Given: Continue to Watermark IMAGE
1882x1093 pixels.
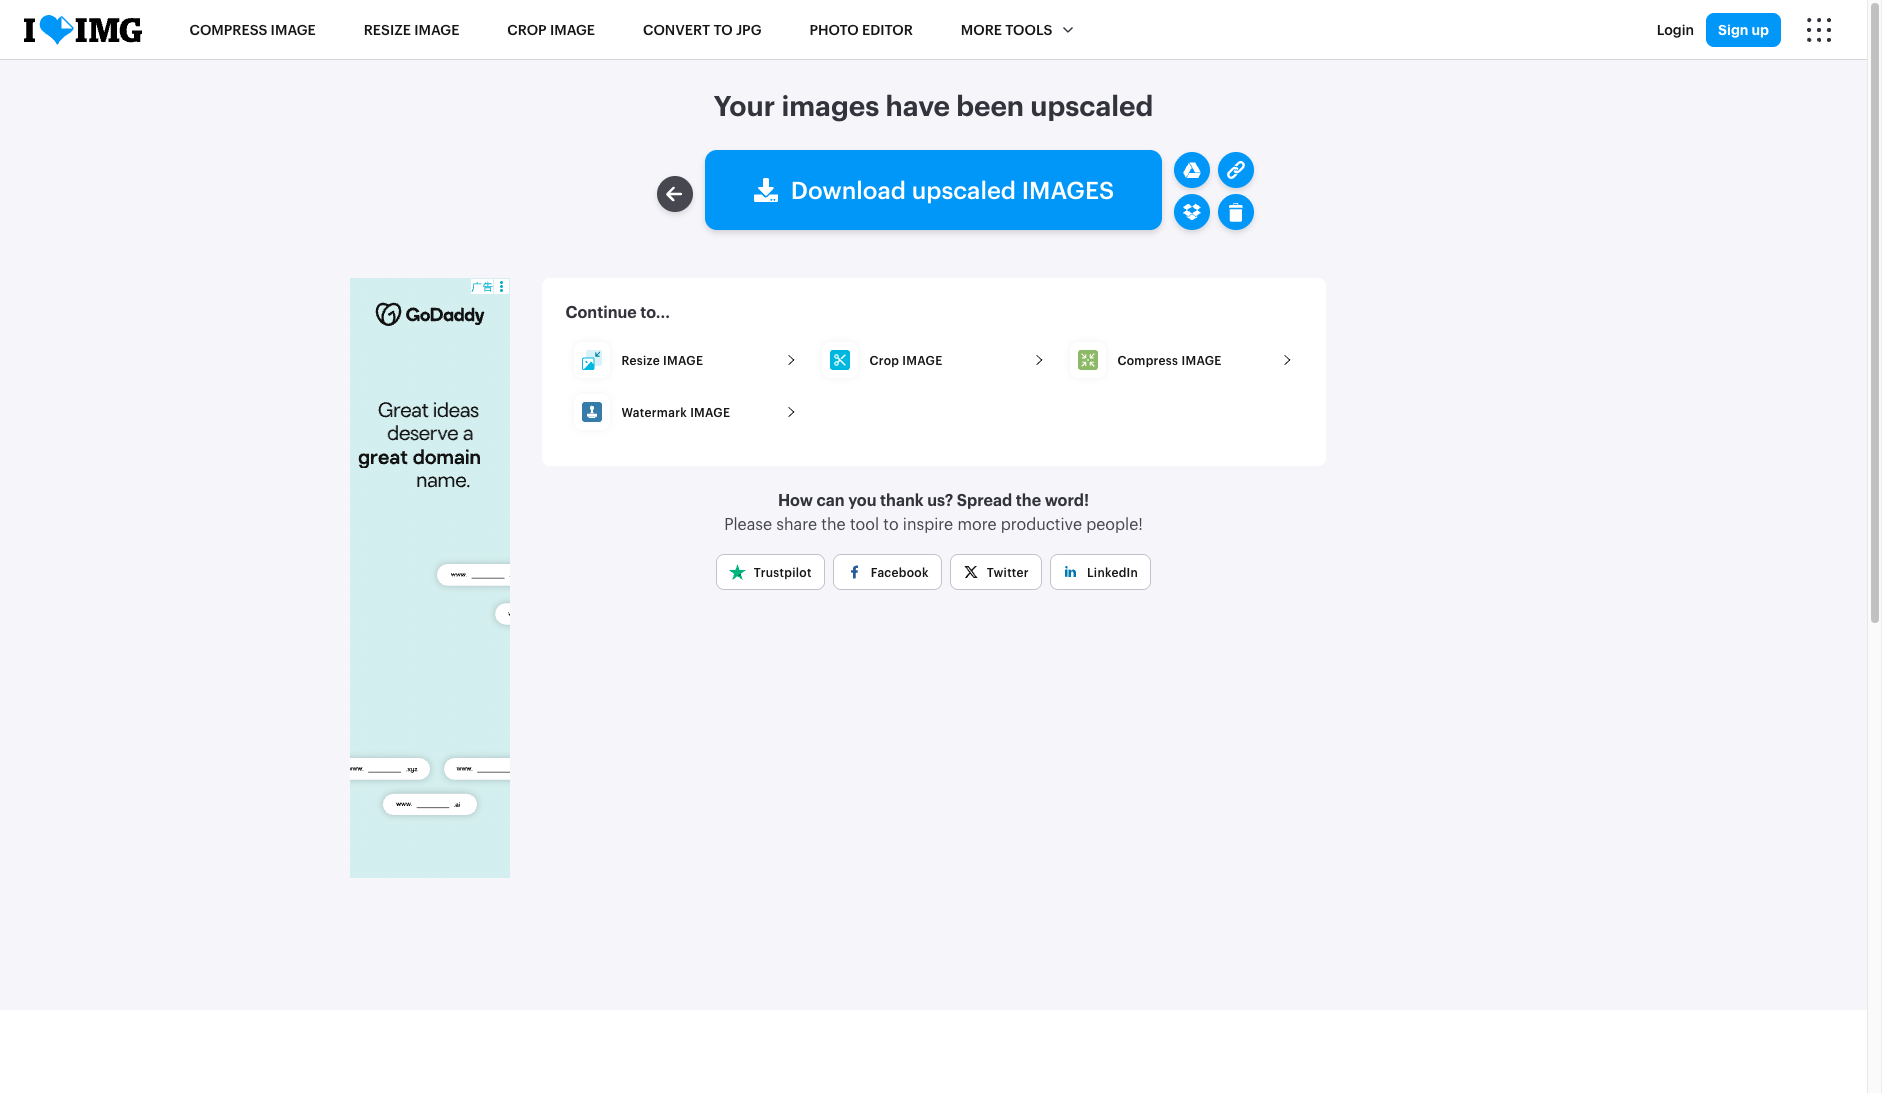Looking at the screenshot, I should [x=684, y=412].
